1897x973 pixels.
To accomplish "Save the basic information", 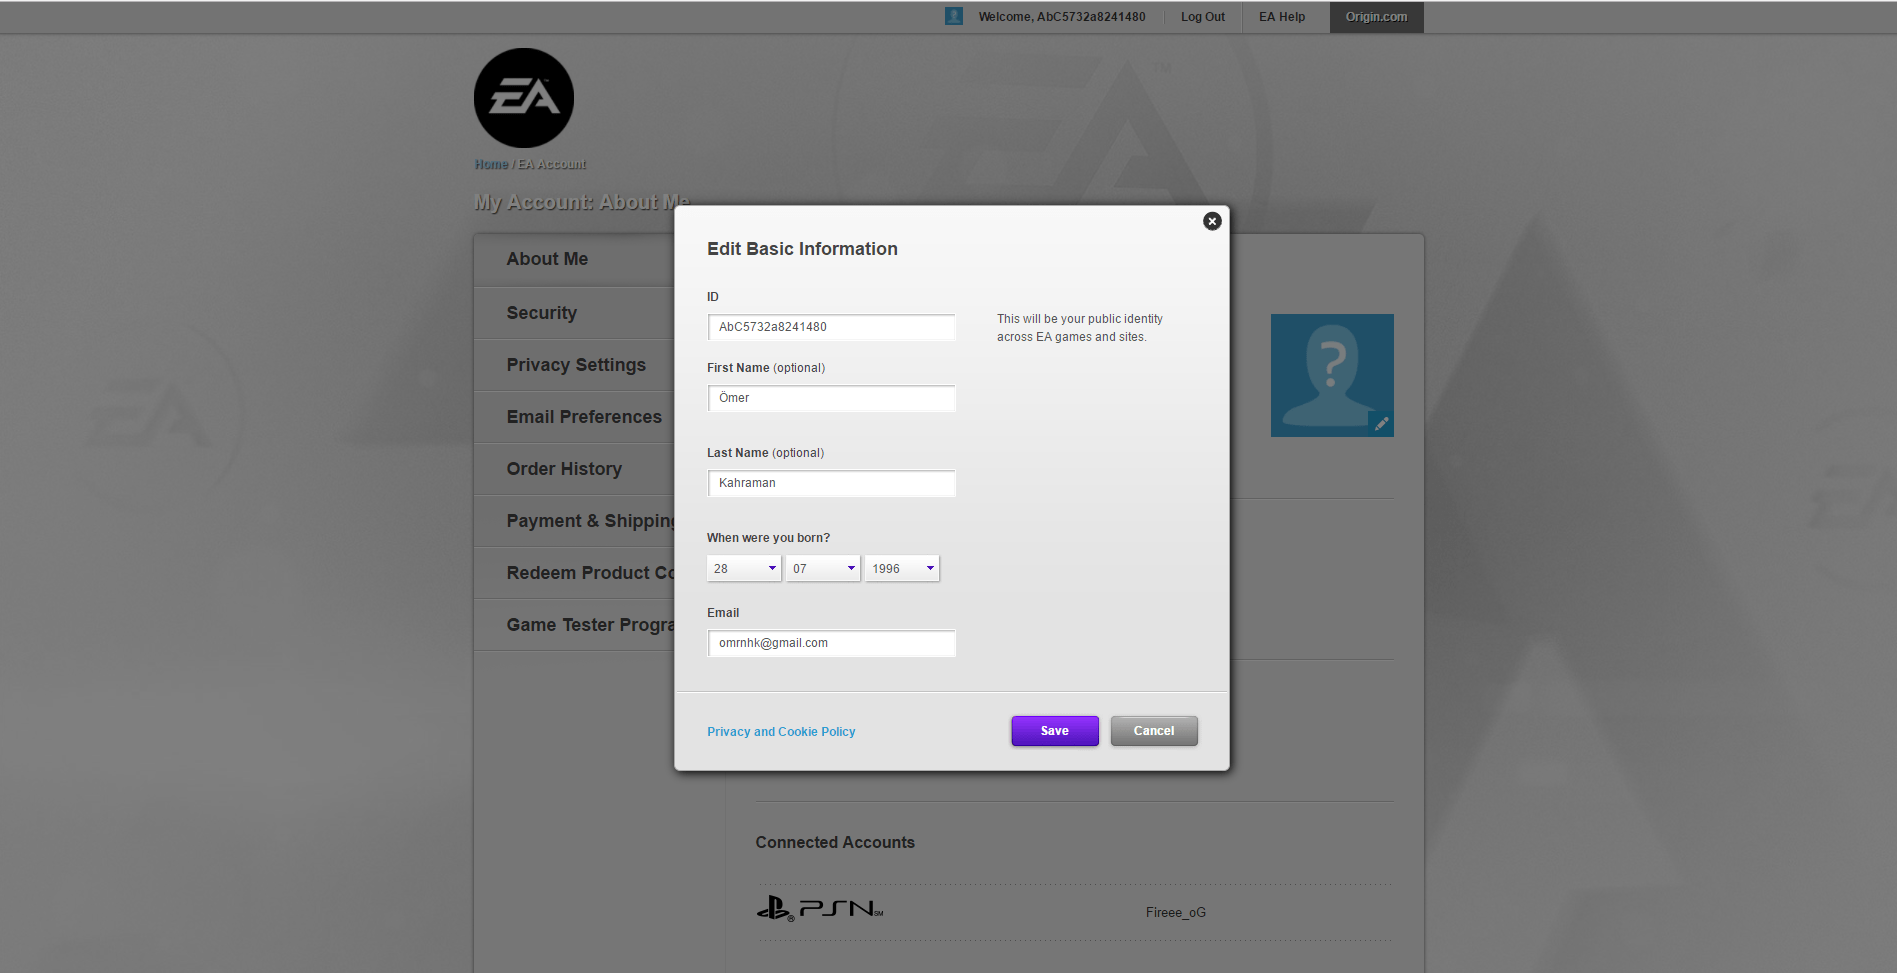I will 1055,731.
